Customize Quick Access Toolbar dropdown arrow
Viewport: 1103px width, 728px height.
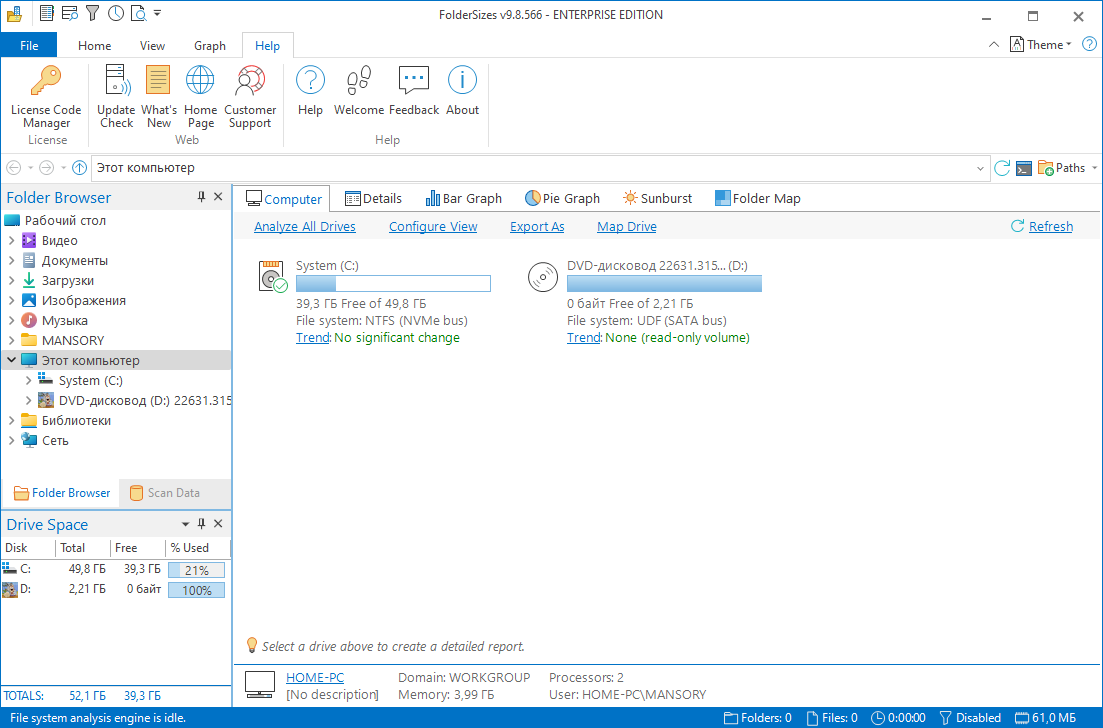click(158, 13)
